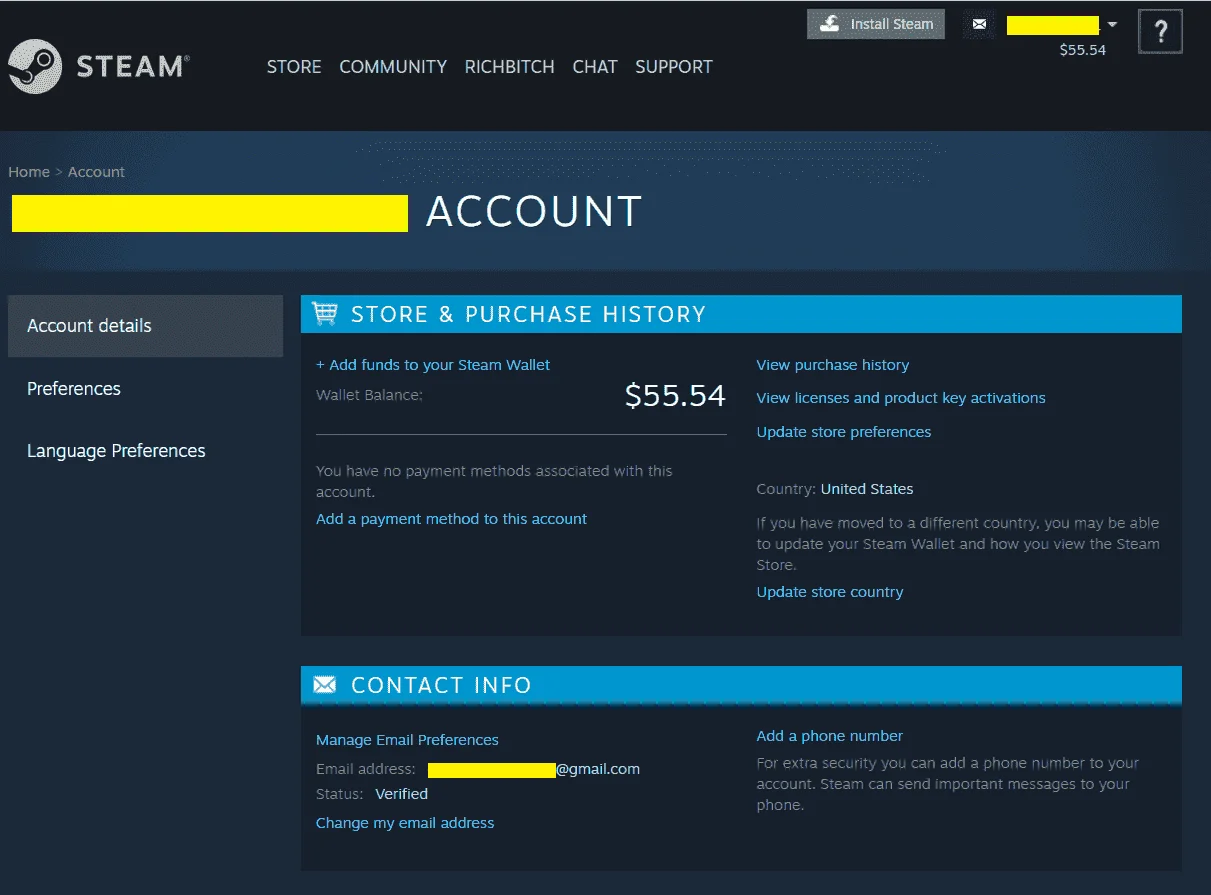Viewport: 1211px width, 895px height.
Task: Click the CONTACT INFO heading
Action: 441,685
